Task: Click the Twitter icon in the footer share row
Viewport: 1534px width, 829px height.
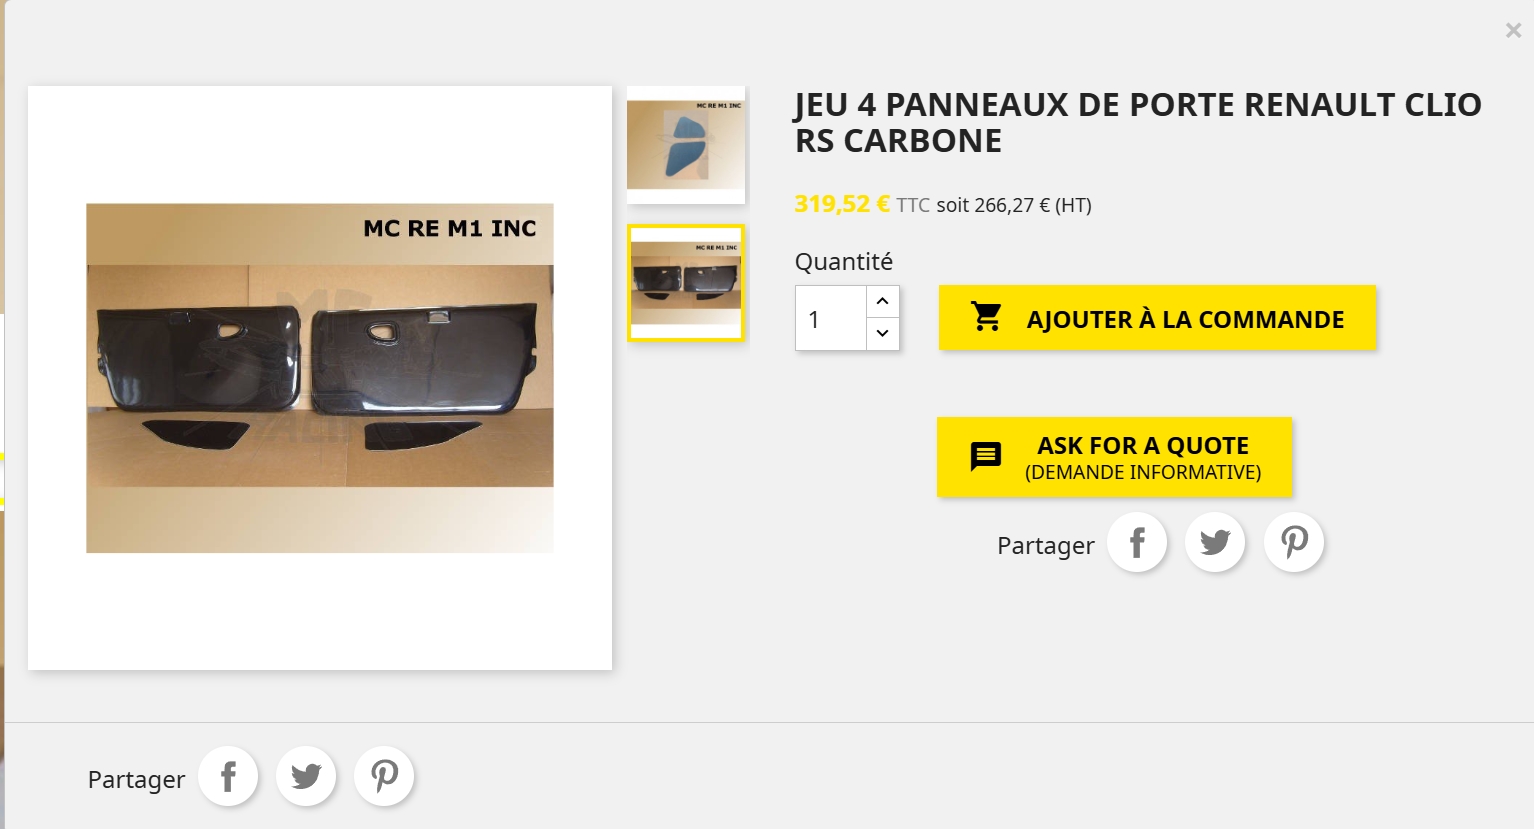Action: pos(306,776)
